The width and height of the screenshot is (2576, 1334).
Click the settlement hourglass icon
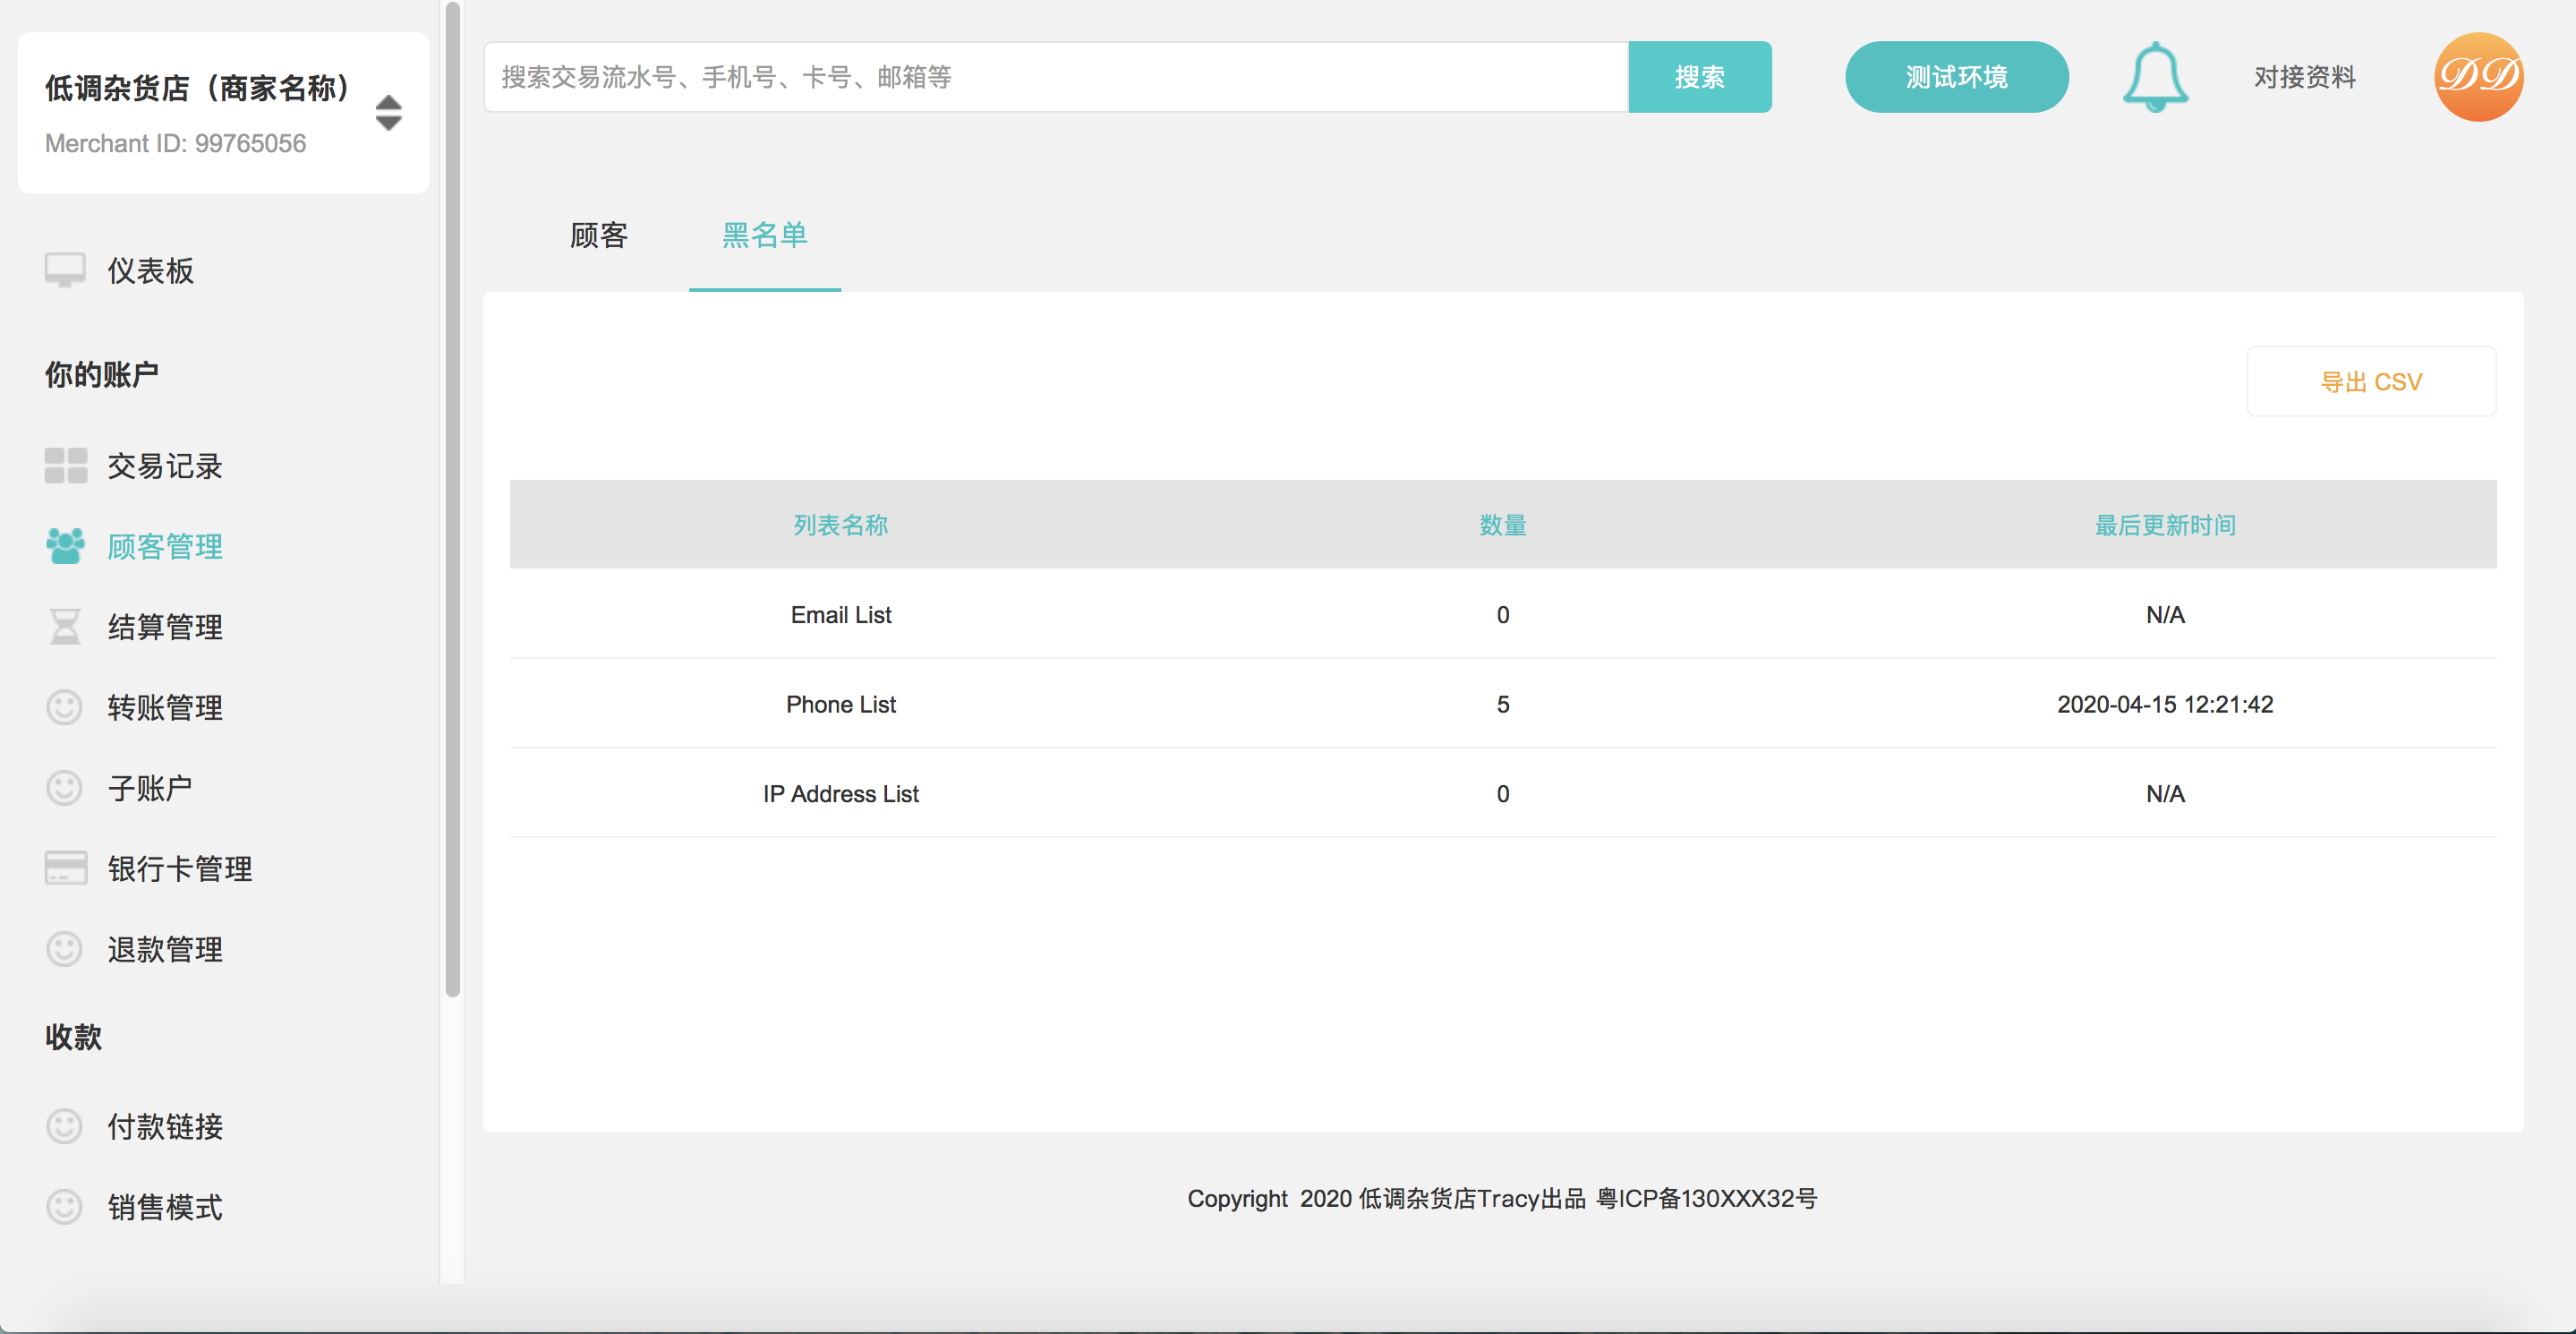pos(66,627)
